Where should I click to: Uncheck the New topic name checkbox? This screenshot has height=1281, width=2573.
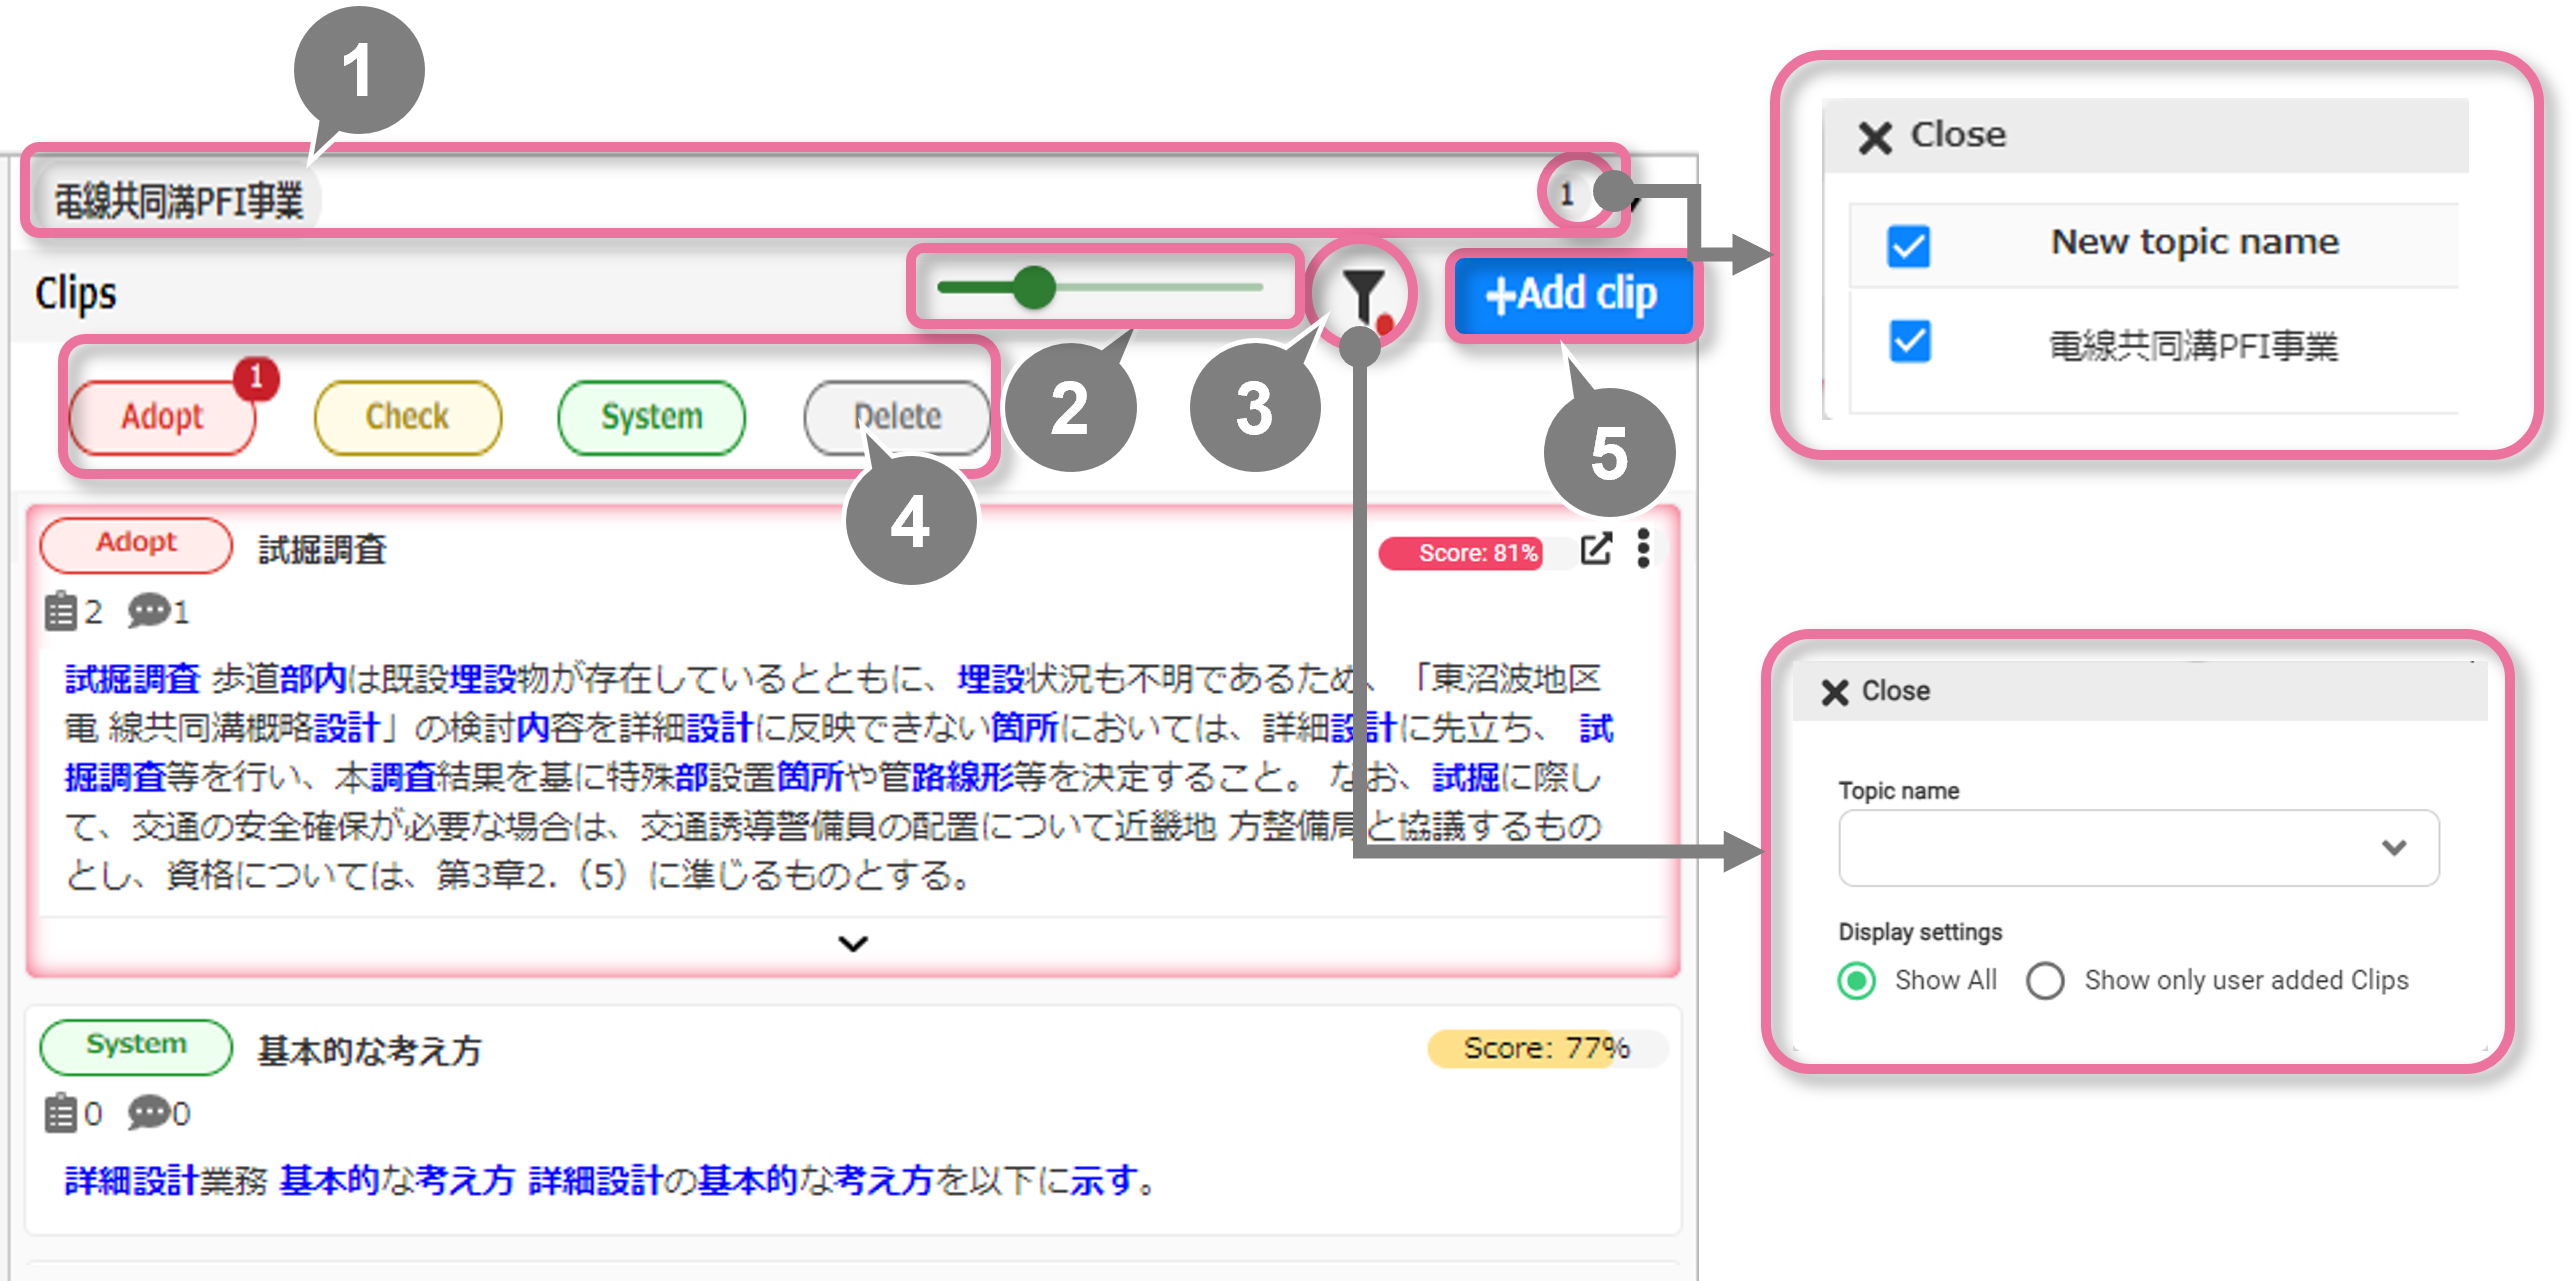click(1908, 246)
